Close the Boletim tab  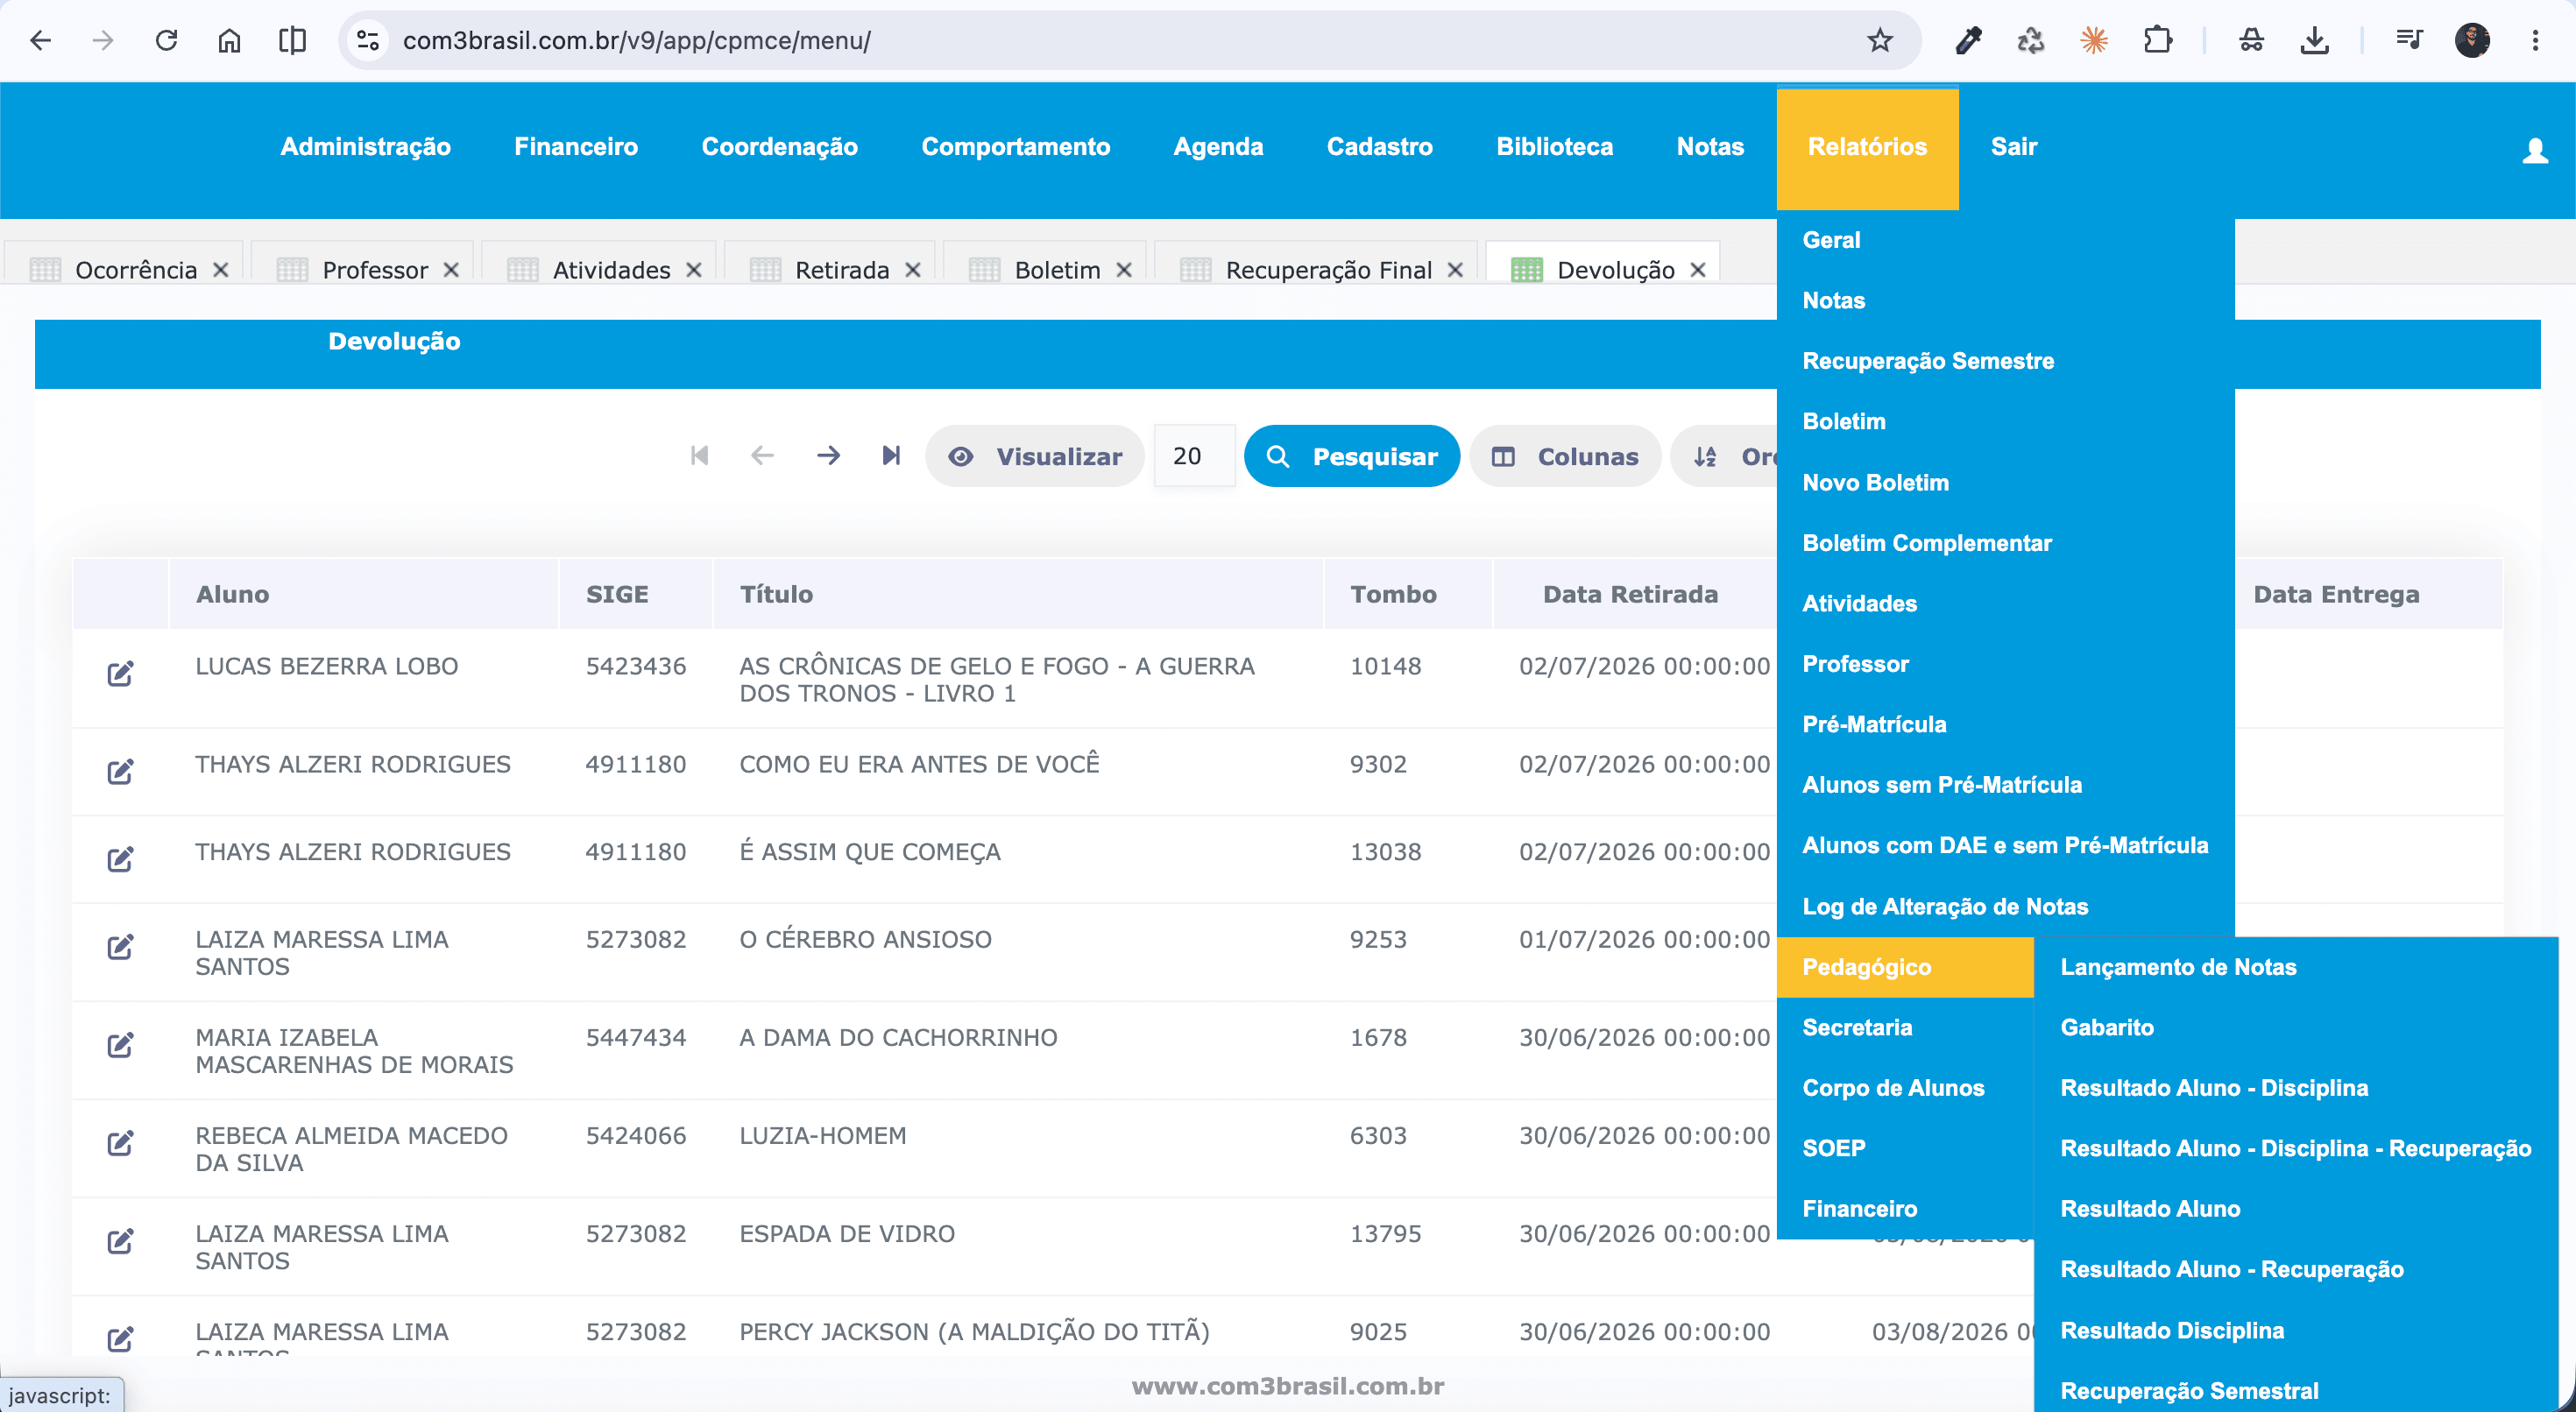click(1124, 270)
